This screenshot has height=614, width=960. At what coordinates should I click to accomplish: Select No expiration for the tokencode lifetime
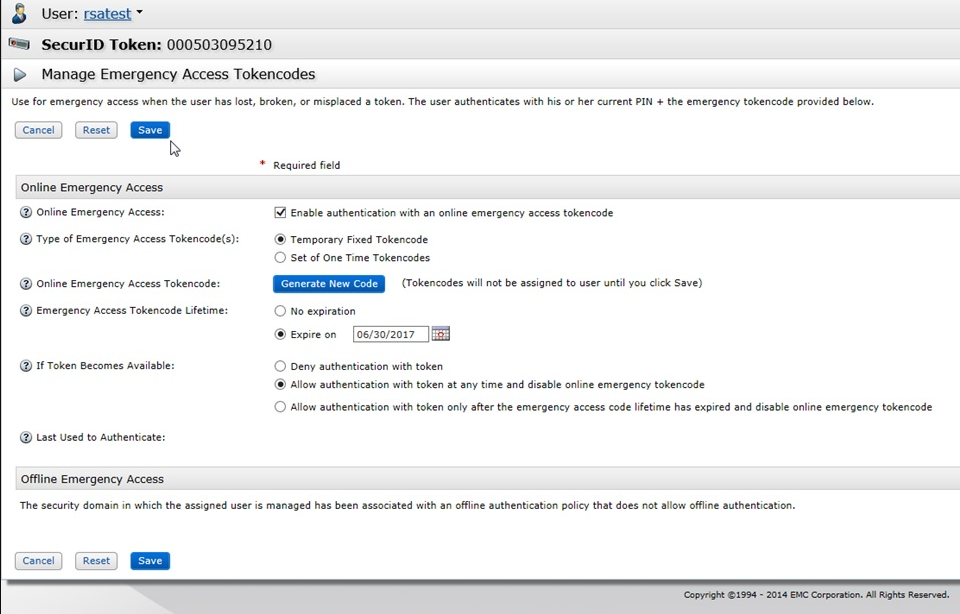click(x=281, y=310)
